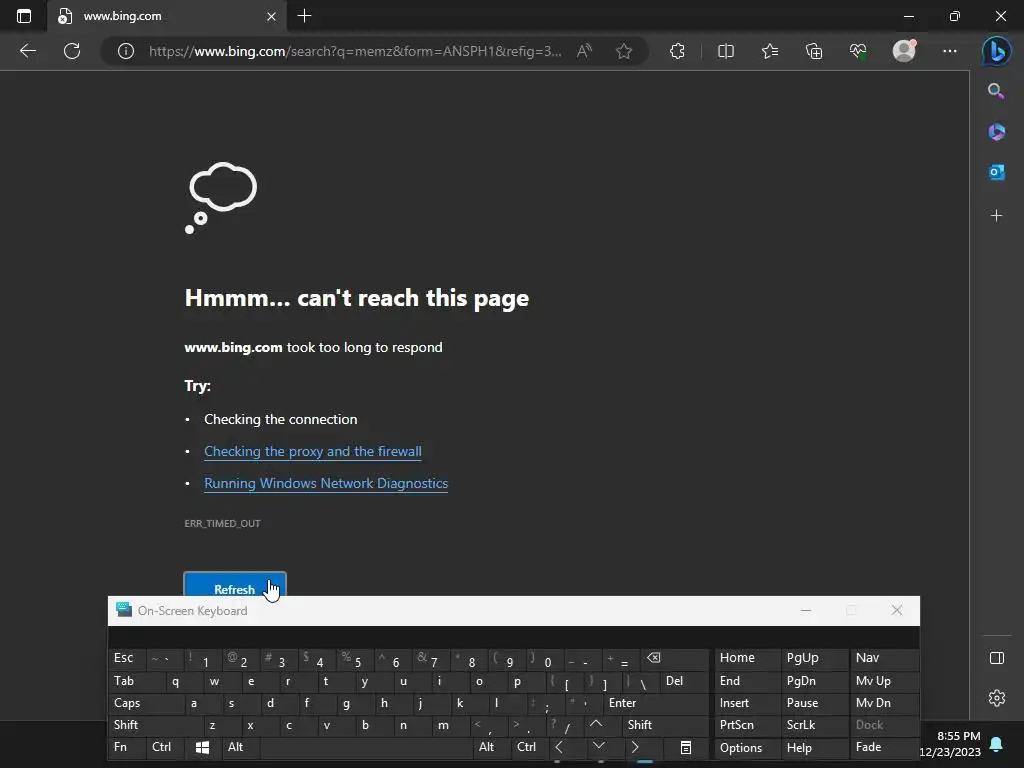Close the www.bing.com tab
The image size is (1024, 768).
(271, 16)
